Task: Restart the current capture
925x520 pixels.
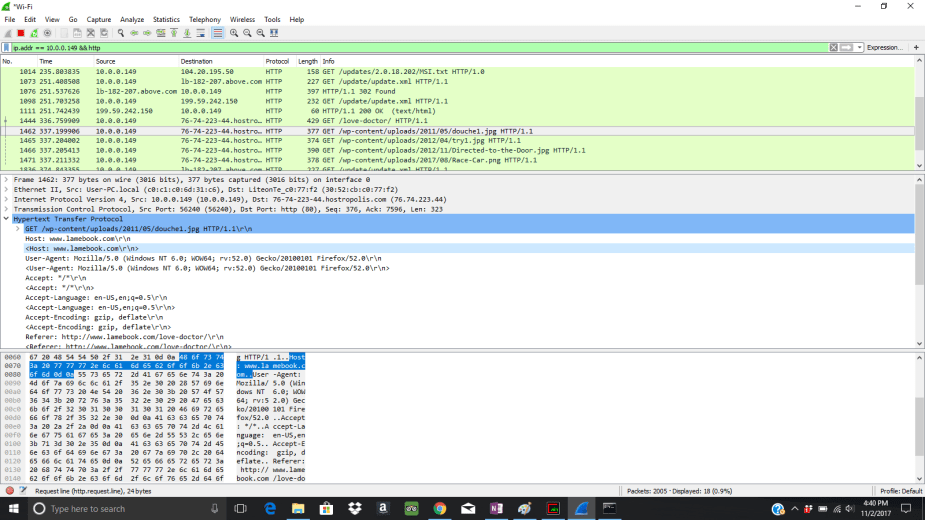Action: (34, 33)
